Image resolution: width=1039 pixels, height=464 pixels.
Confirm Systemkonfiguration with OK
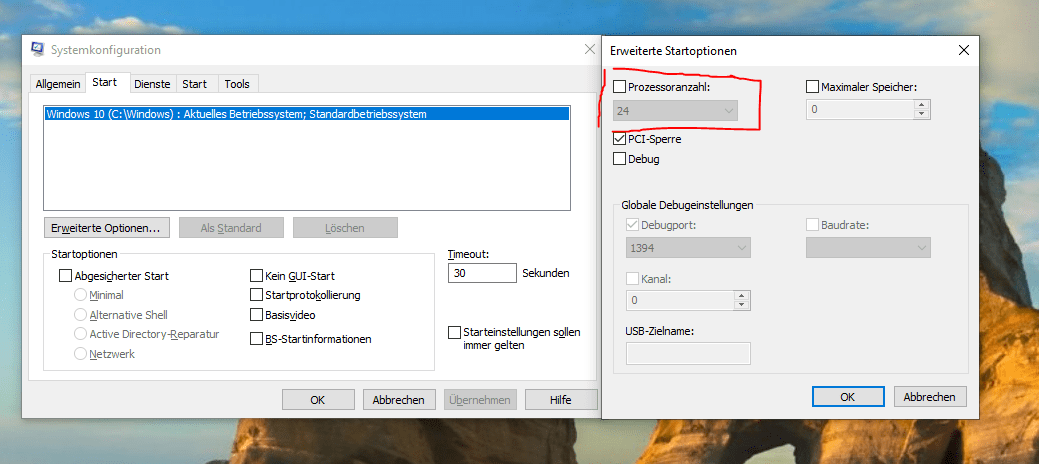click(317, 400)
